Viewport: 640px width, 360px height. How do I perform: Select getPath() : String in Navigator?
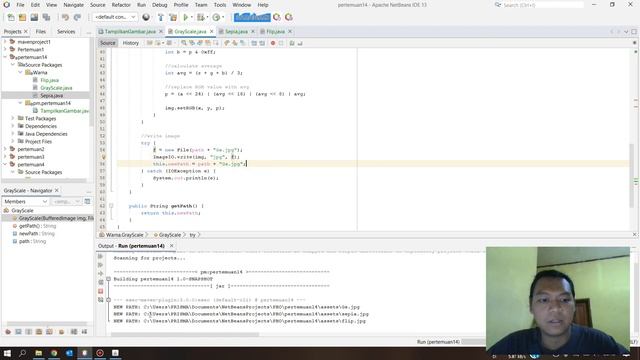click(38, 226)
